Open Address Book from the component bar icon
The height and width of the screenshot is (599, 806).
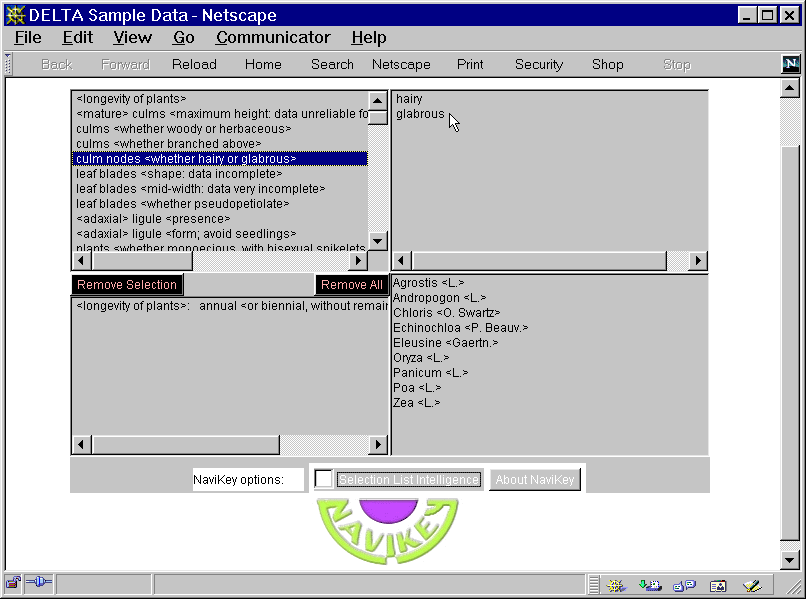tap(718, 585)
